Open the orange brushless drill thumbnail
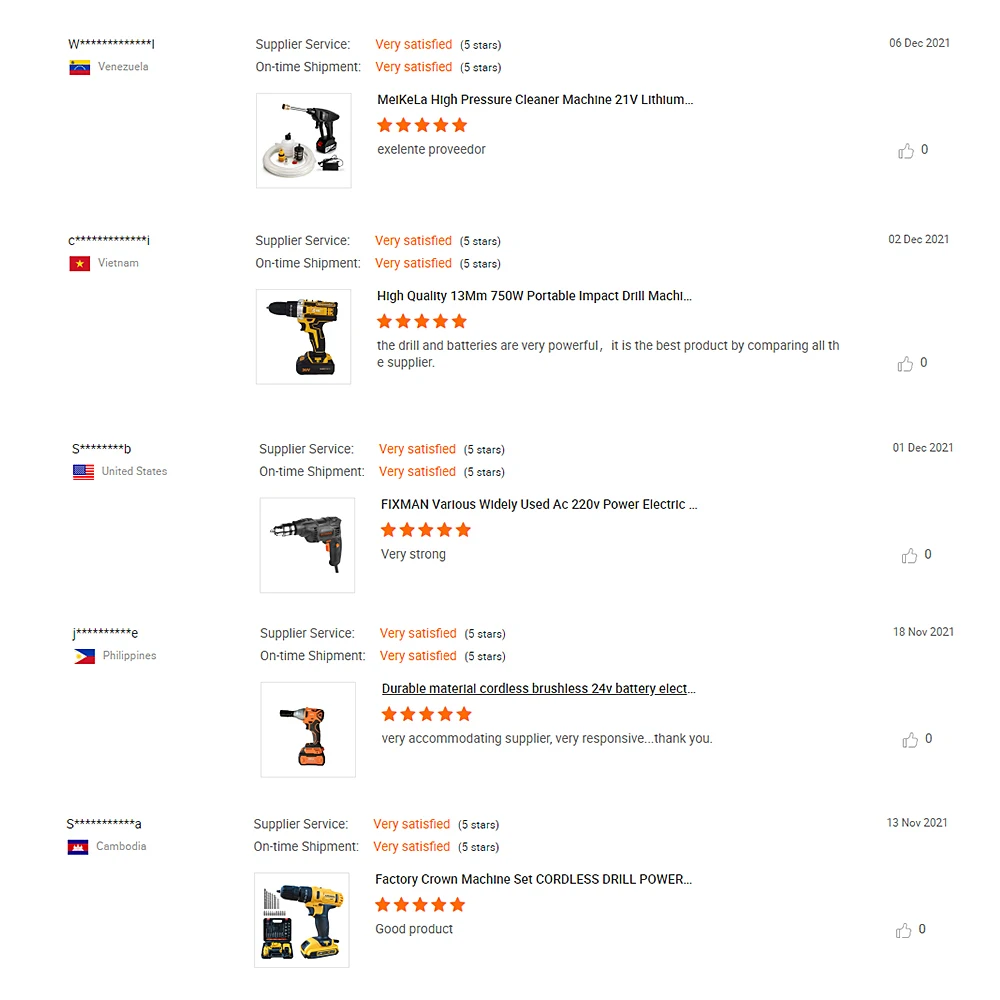1000x1000 pixels. tap(308, 730)
